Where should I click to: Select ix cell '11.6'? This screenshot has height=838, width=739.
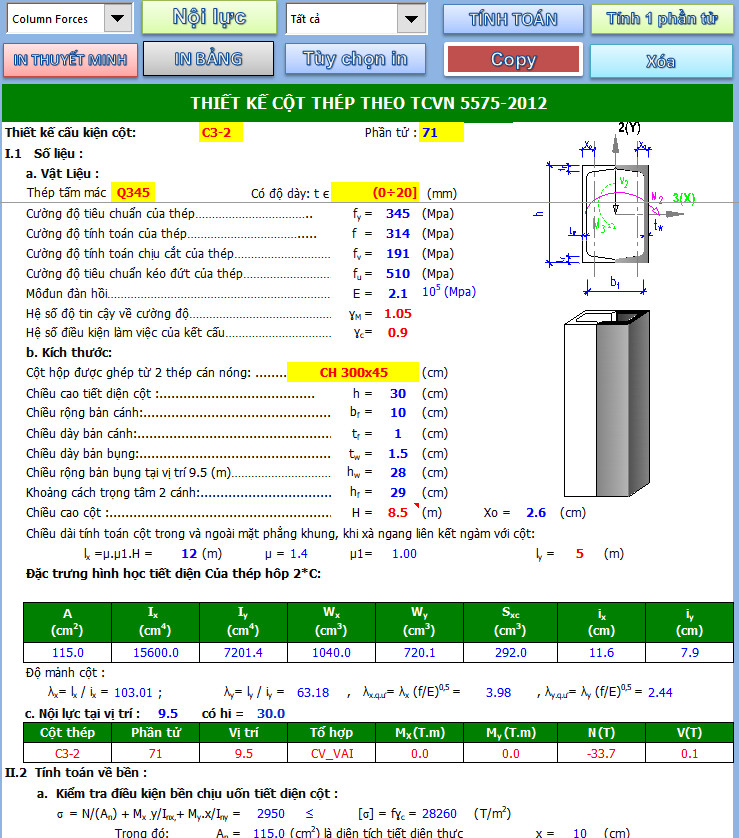[x=601, y=653]
